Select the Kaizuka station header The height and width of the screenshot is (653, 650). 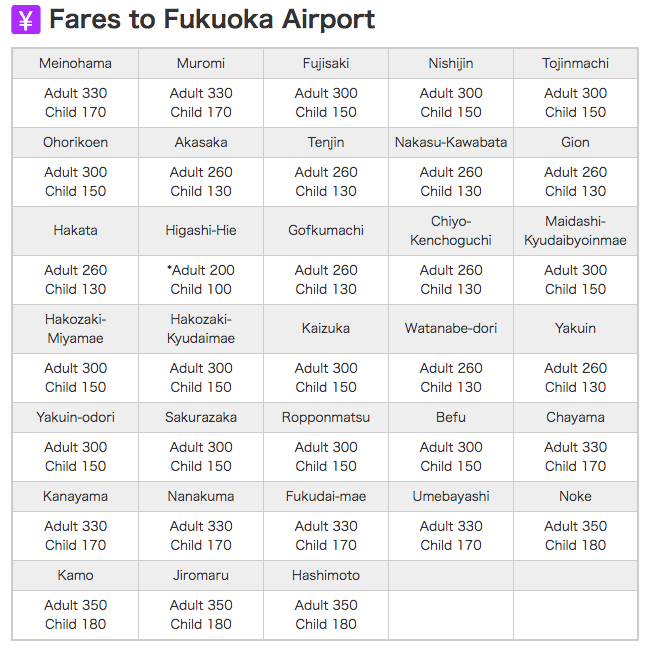(326, 329)
